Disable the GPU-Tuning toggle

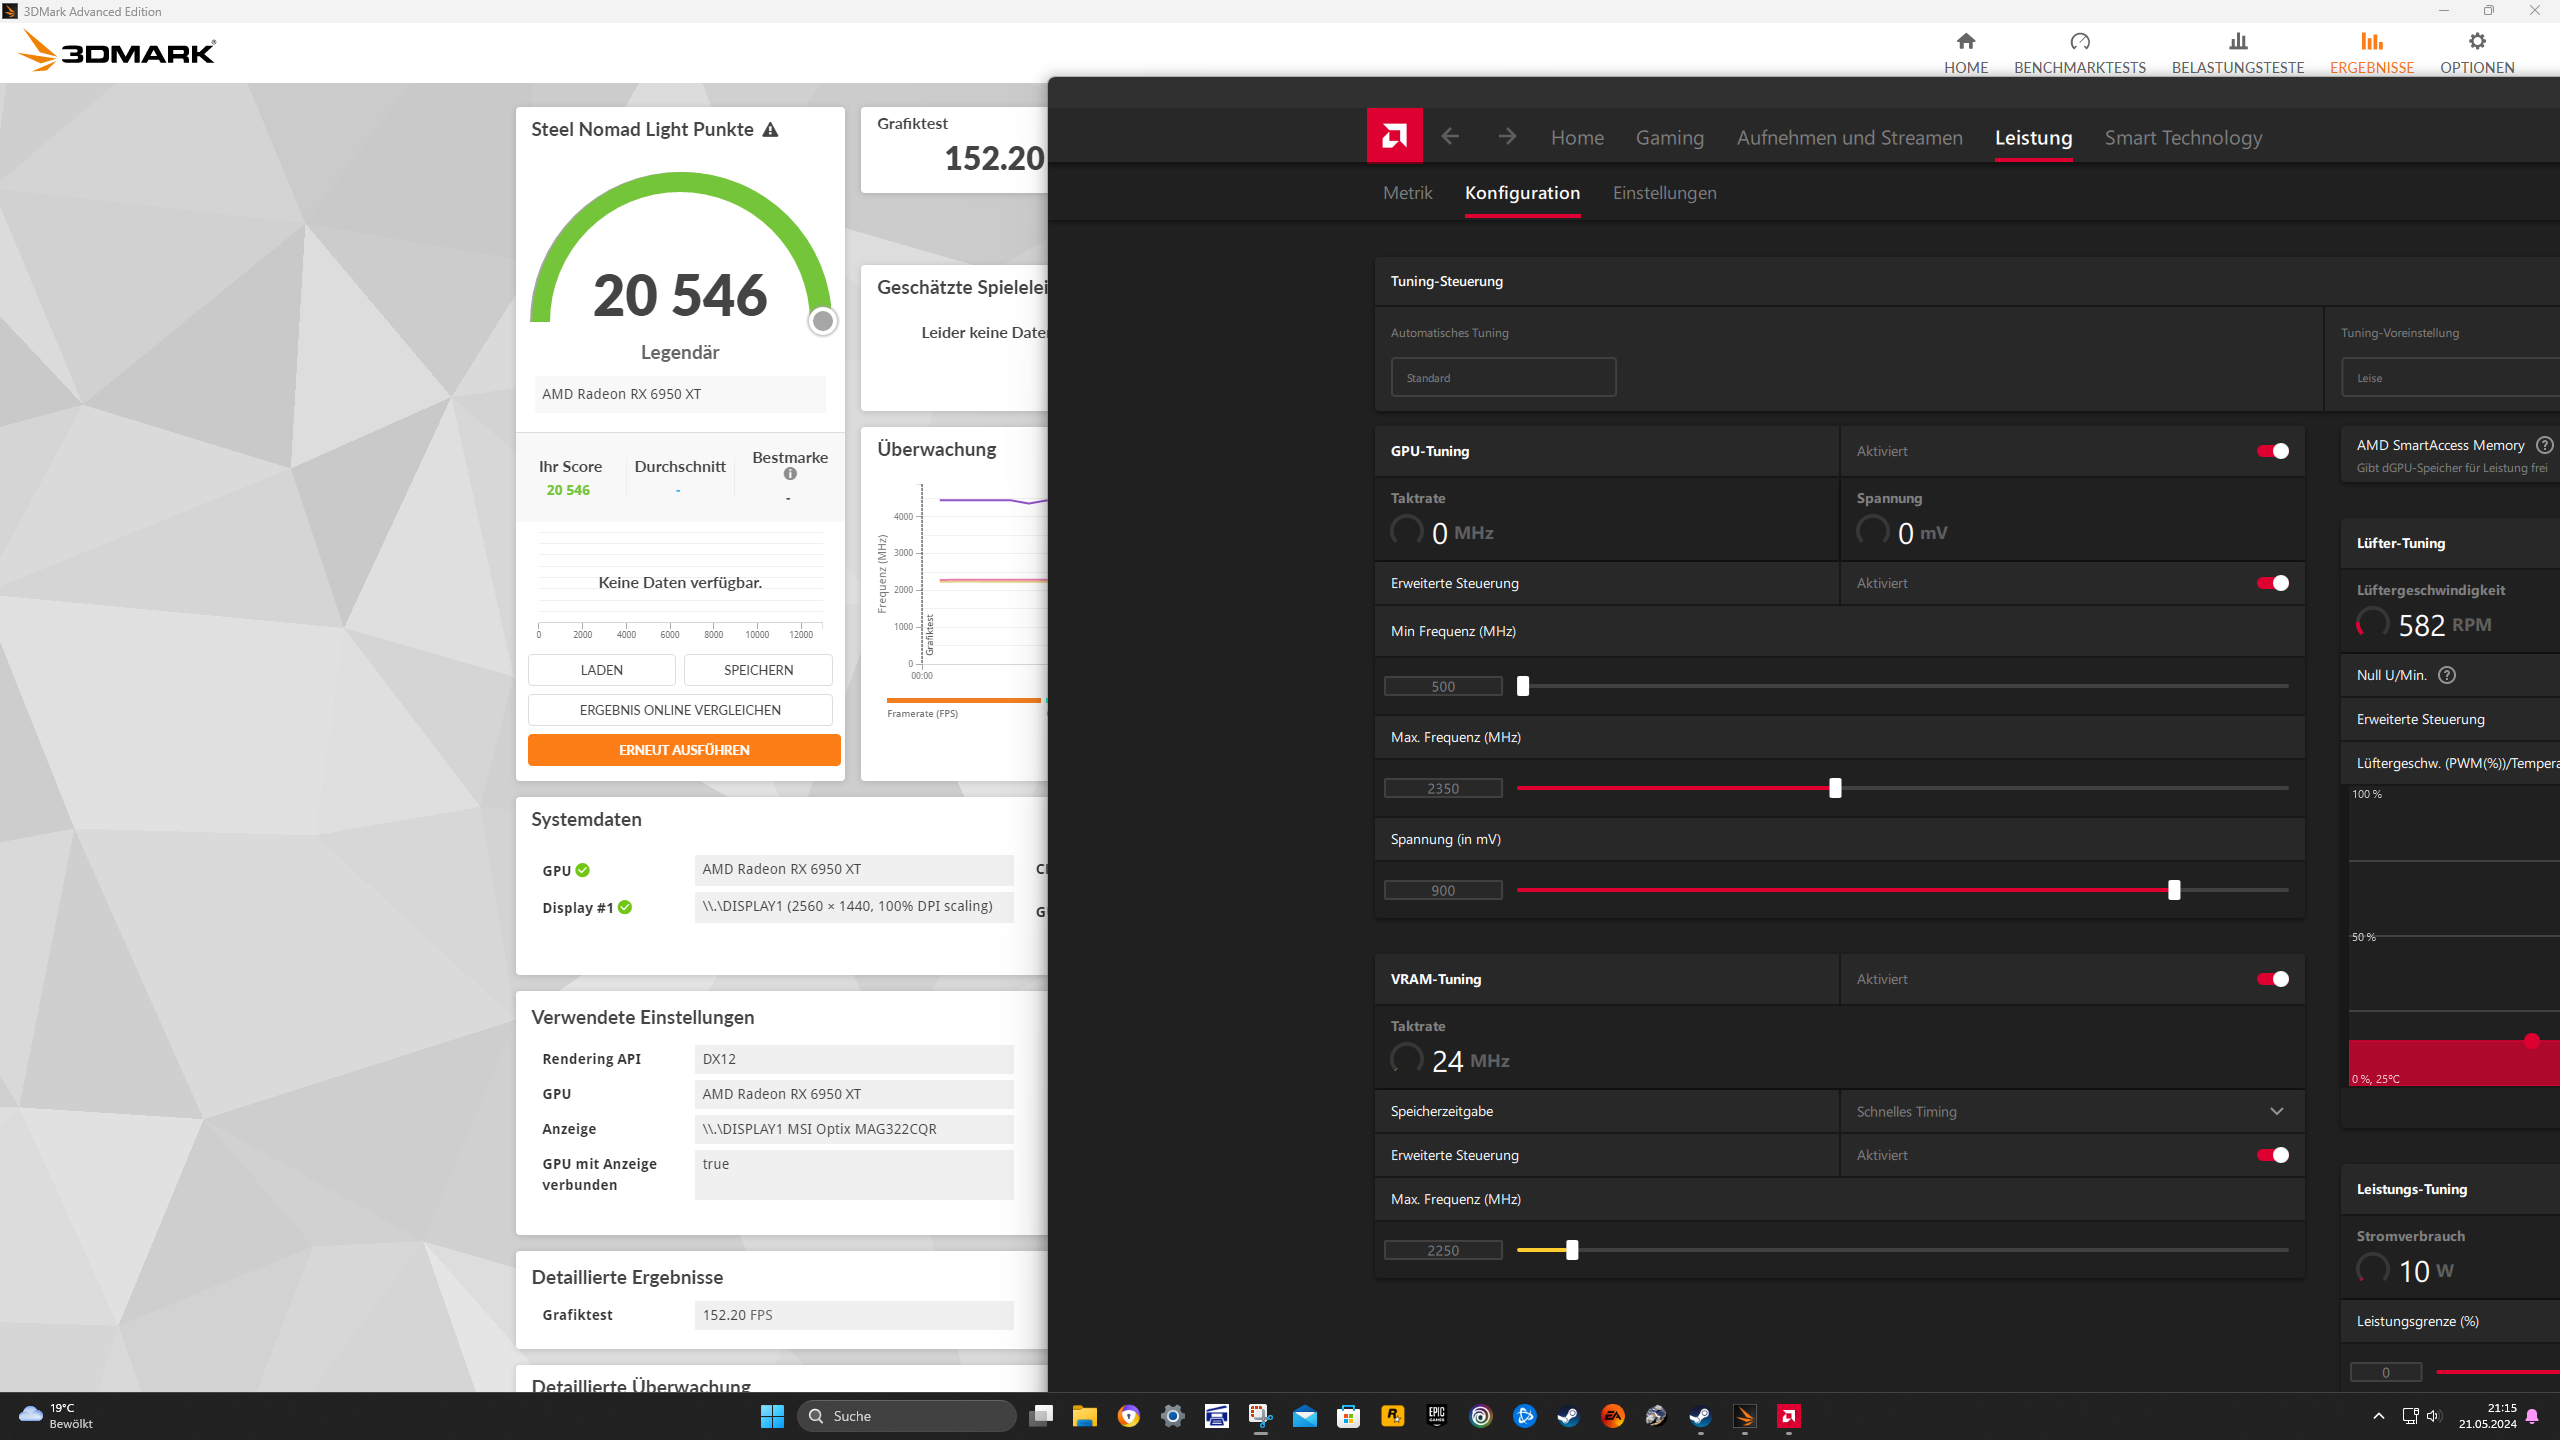(2272, 451)
